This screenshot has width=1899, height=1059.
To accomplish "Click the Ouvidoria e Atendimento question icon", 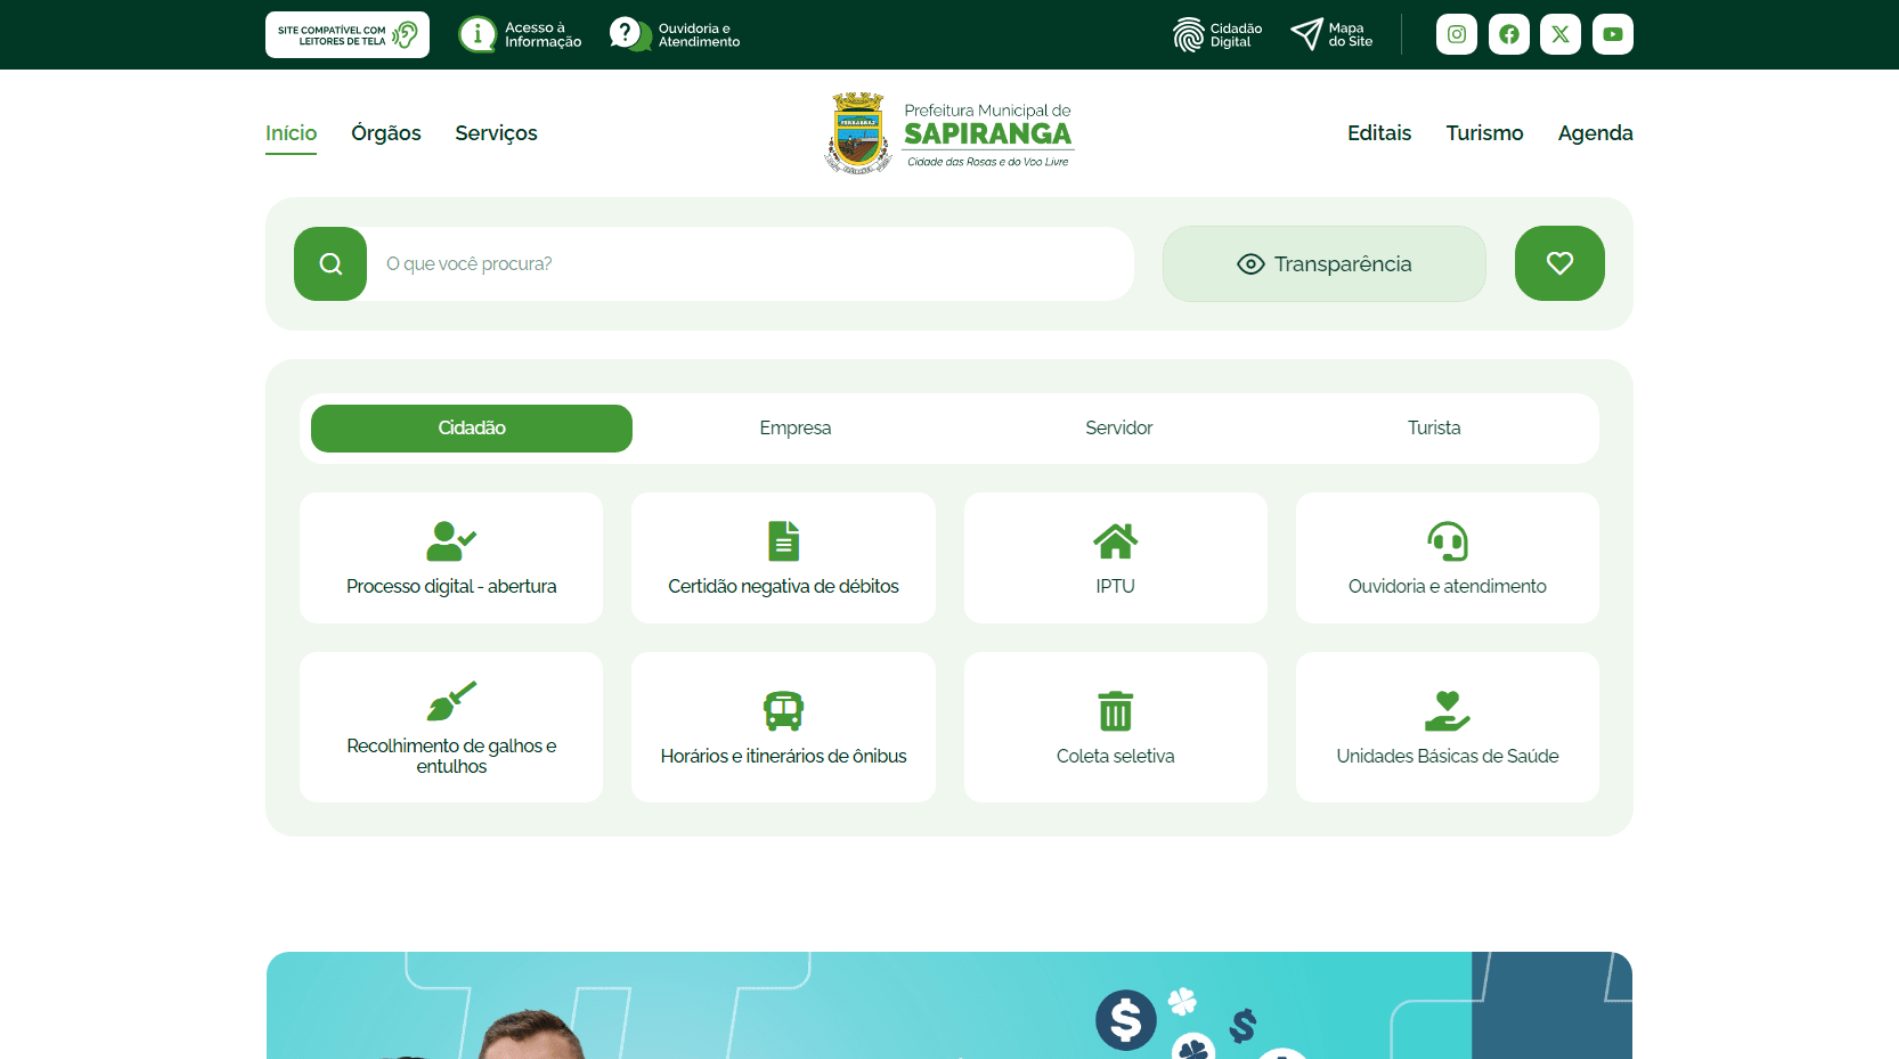I will coord(630,35).
